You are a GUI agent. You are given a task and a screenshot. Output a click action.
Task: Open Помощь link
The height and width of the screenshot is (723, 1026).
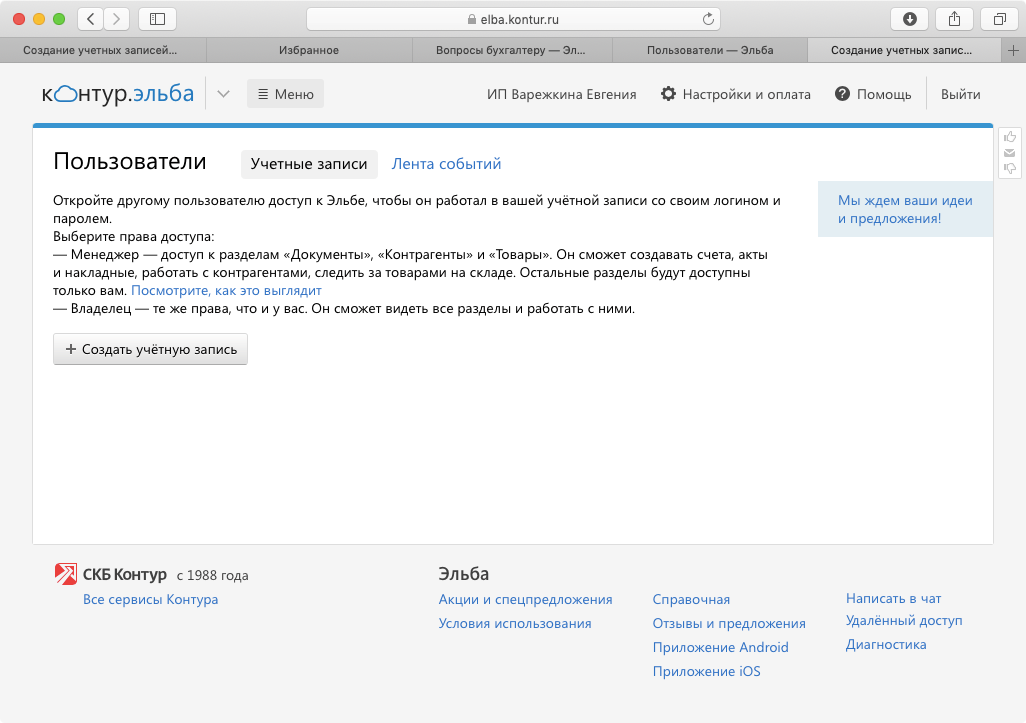click(x=884, y=94)
